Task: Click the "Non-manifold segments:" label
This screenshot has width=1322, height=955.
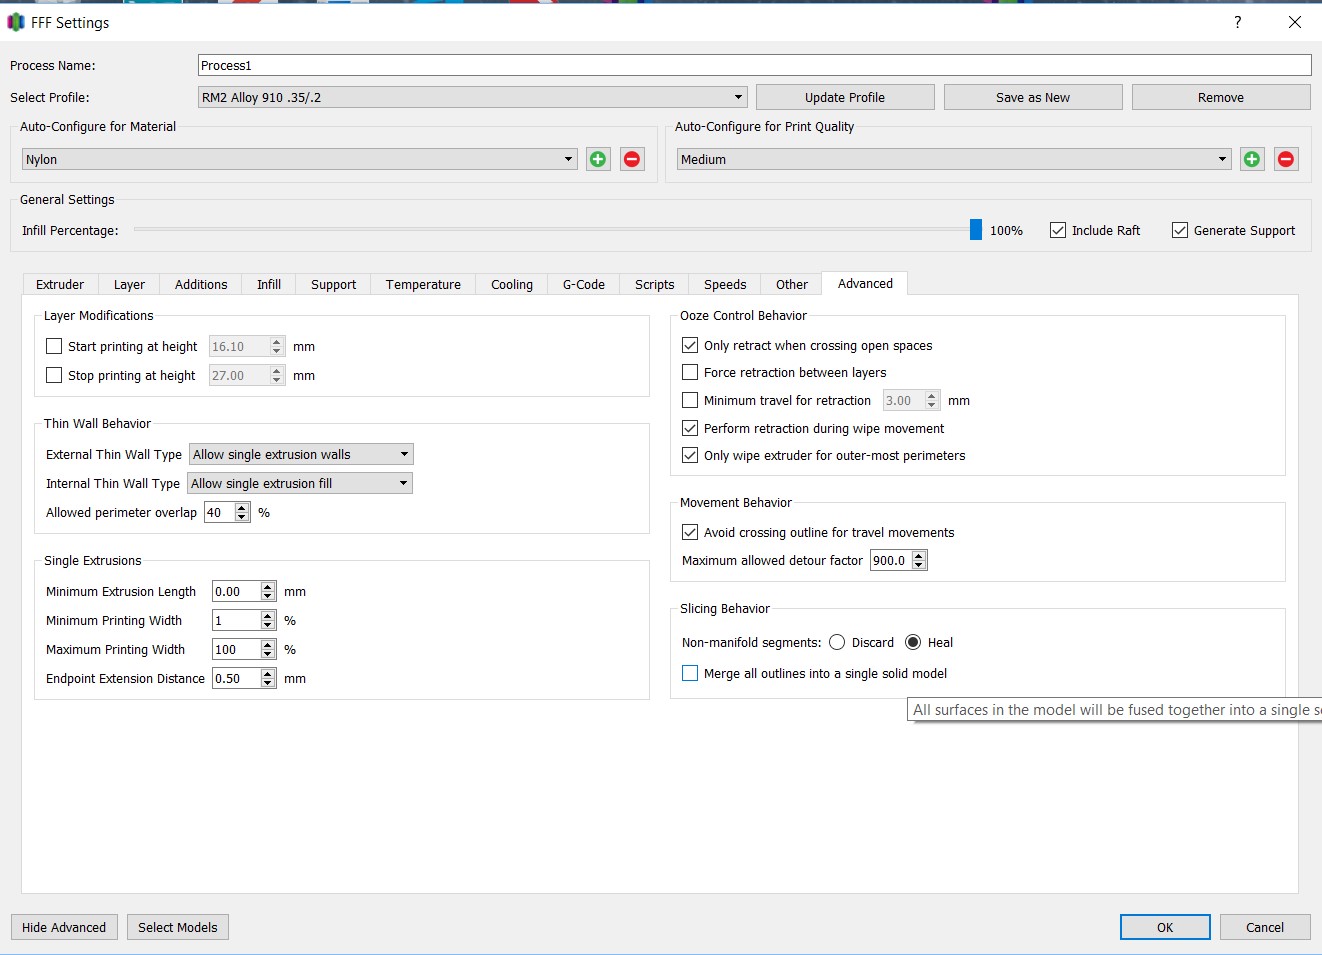Action: (752, 642)
